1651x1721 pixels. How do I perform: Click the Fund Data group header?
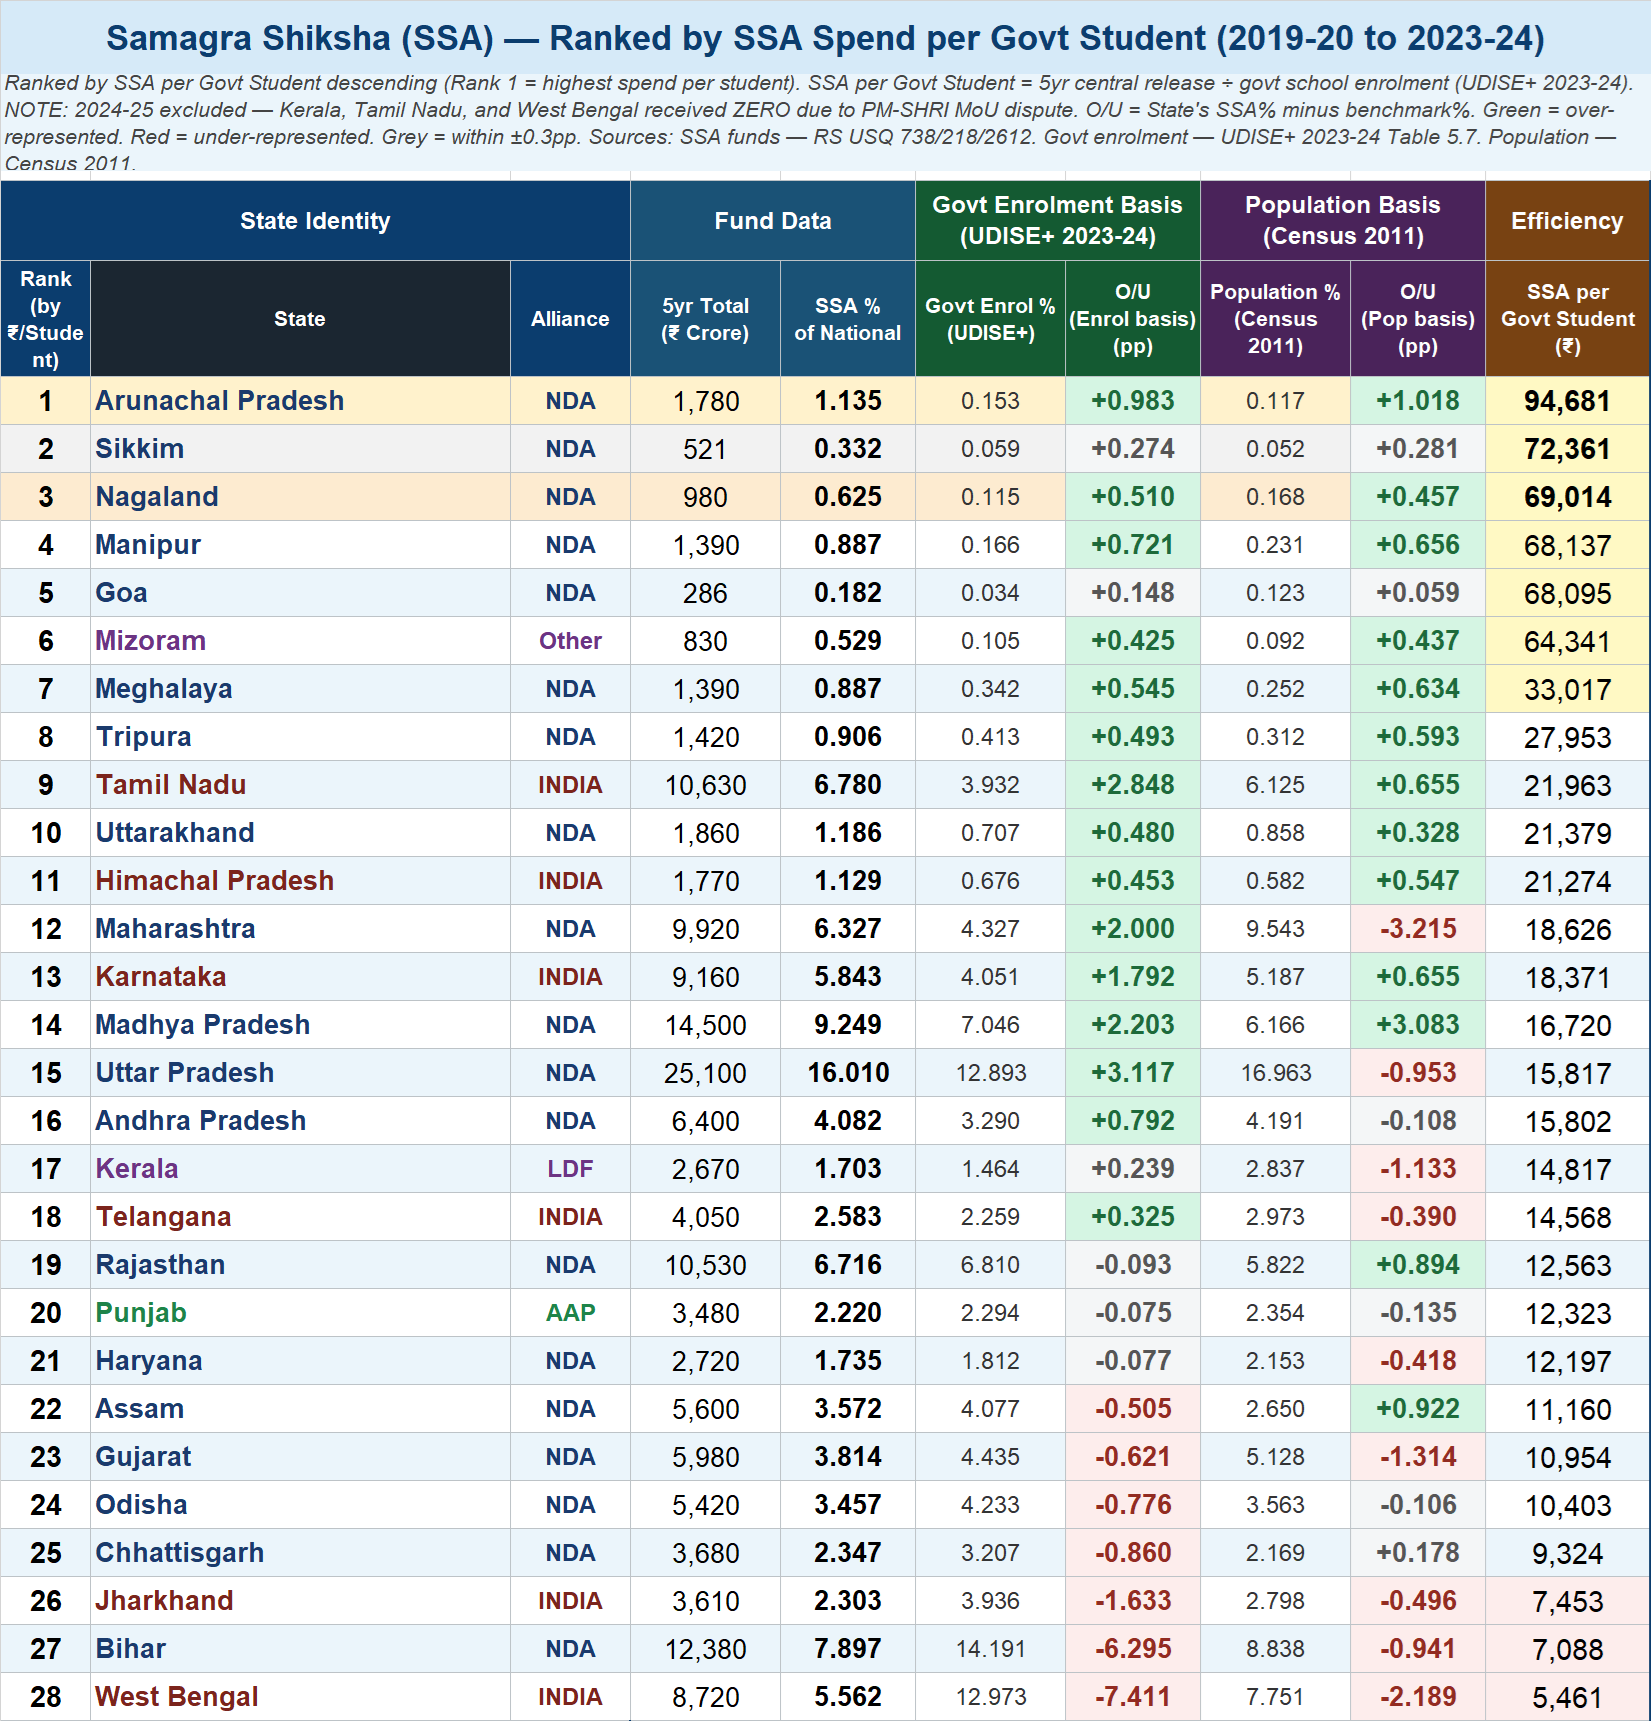[772, 221]
